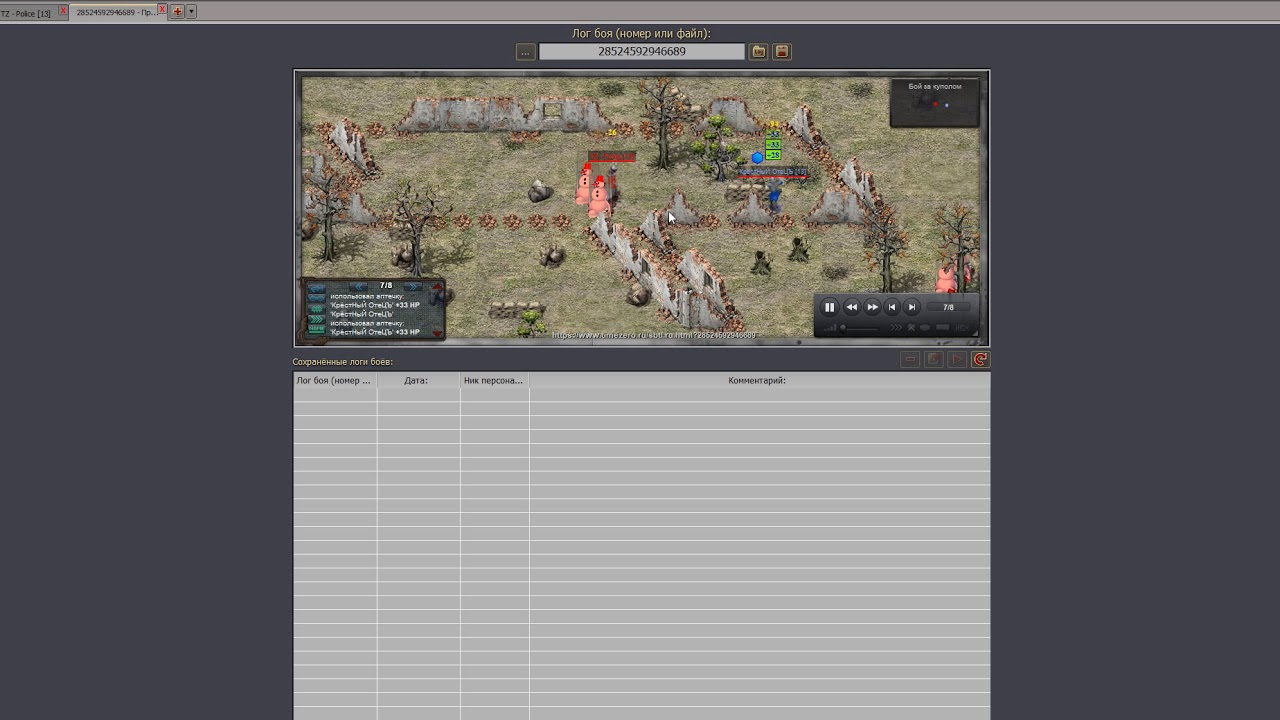
Task: Skip to next turn in replay
Action: pyautogui.click(x=912, y=307)
